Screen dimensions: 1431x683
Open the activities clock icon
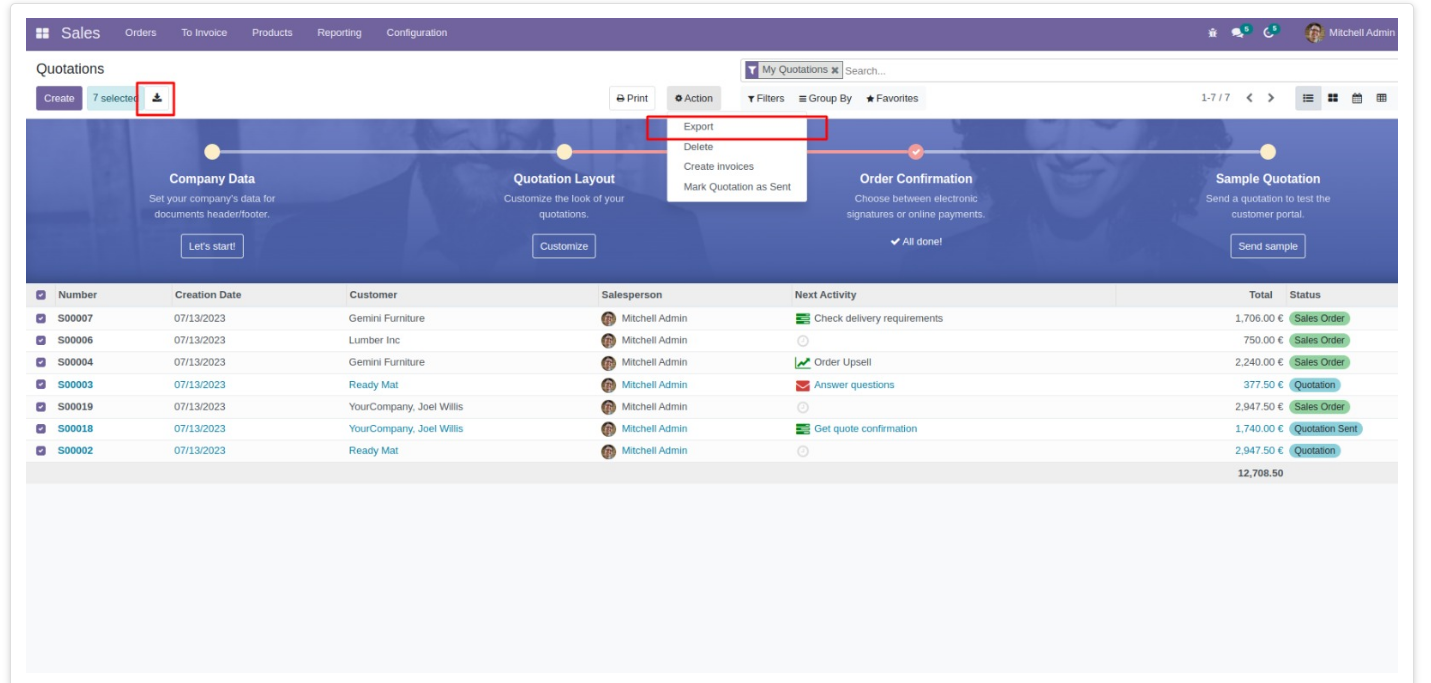[x=1271, y=33]
